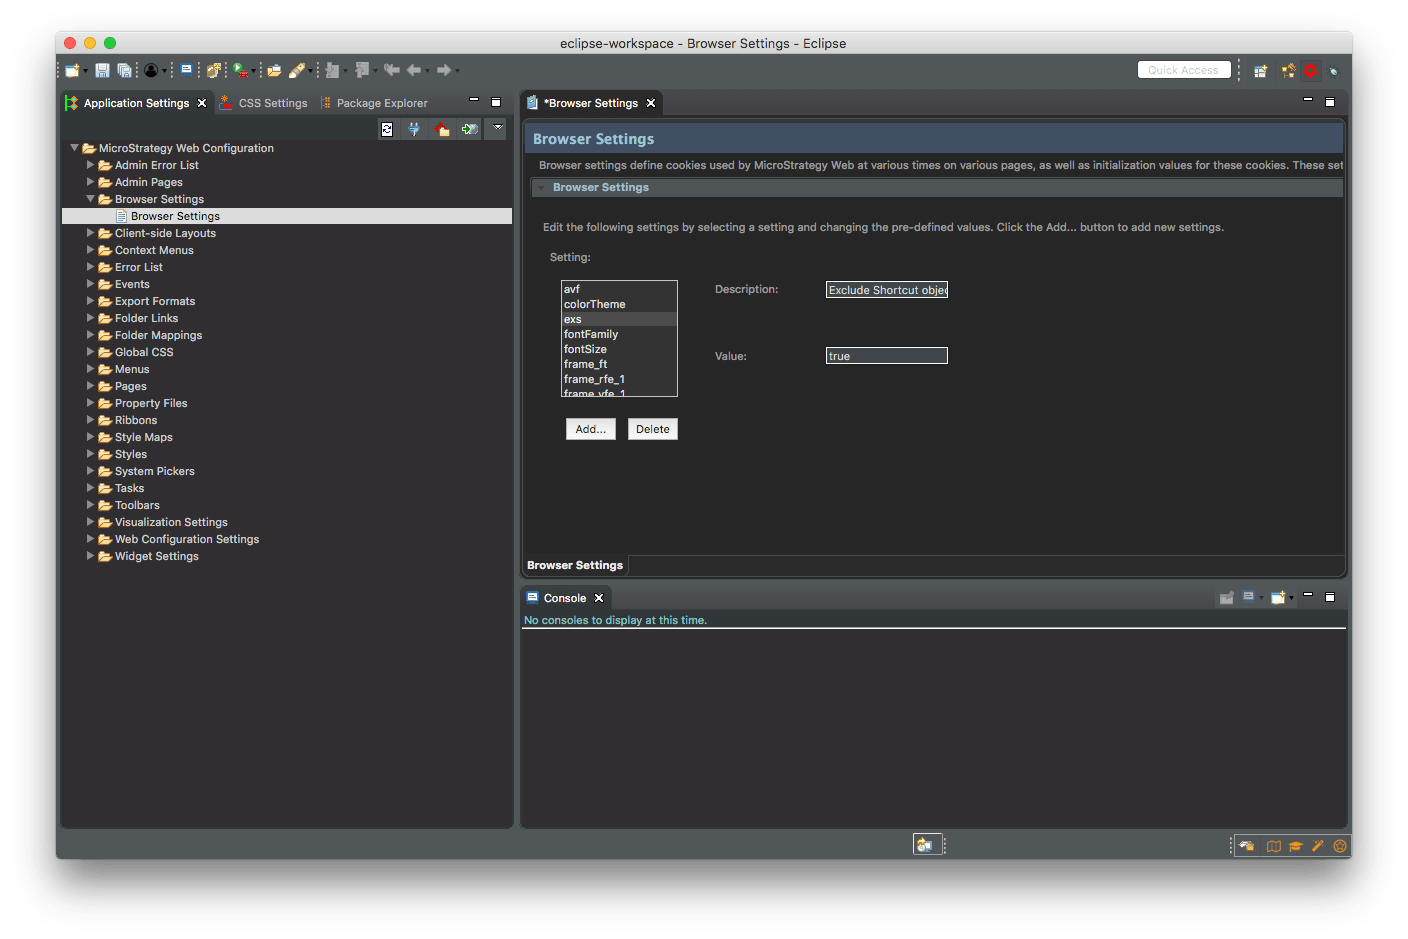Open the view menu triangle in Application Settings panel
Screen dimensions: 1408x939
click(497, 128)
